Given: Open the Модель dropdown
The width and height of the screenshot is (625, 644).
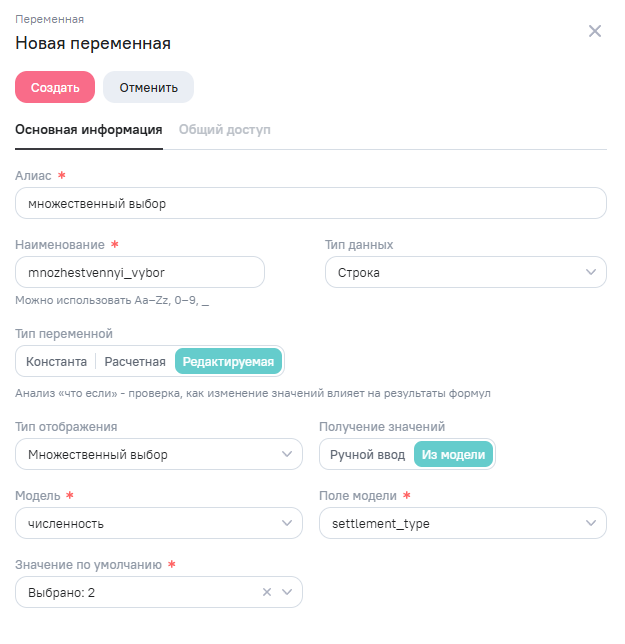Looking at the screenshot, I should point(158,523).
